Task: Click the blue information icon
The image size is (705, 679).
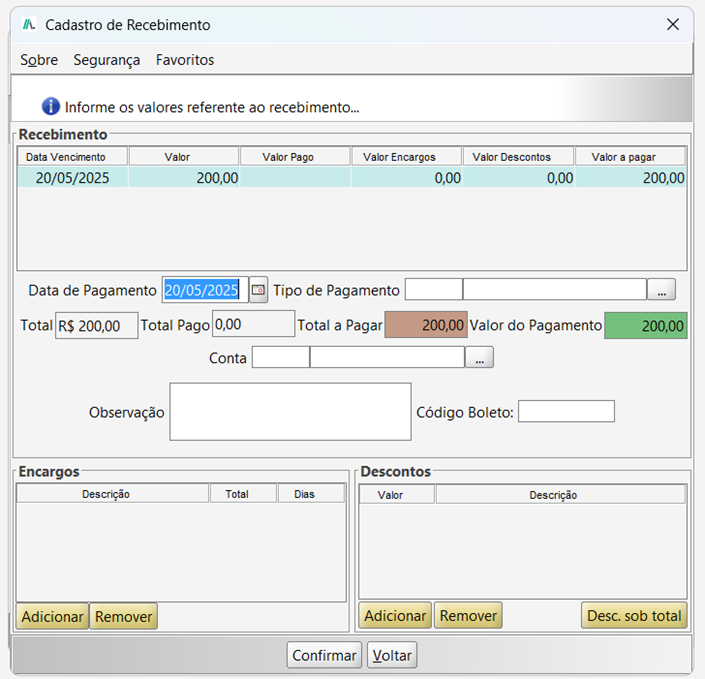Action: coord(51,107)
